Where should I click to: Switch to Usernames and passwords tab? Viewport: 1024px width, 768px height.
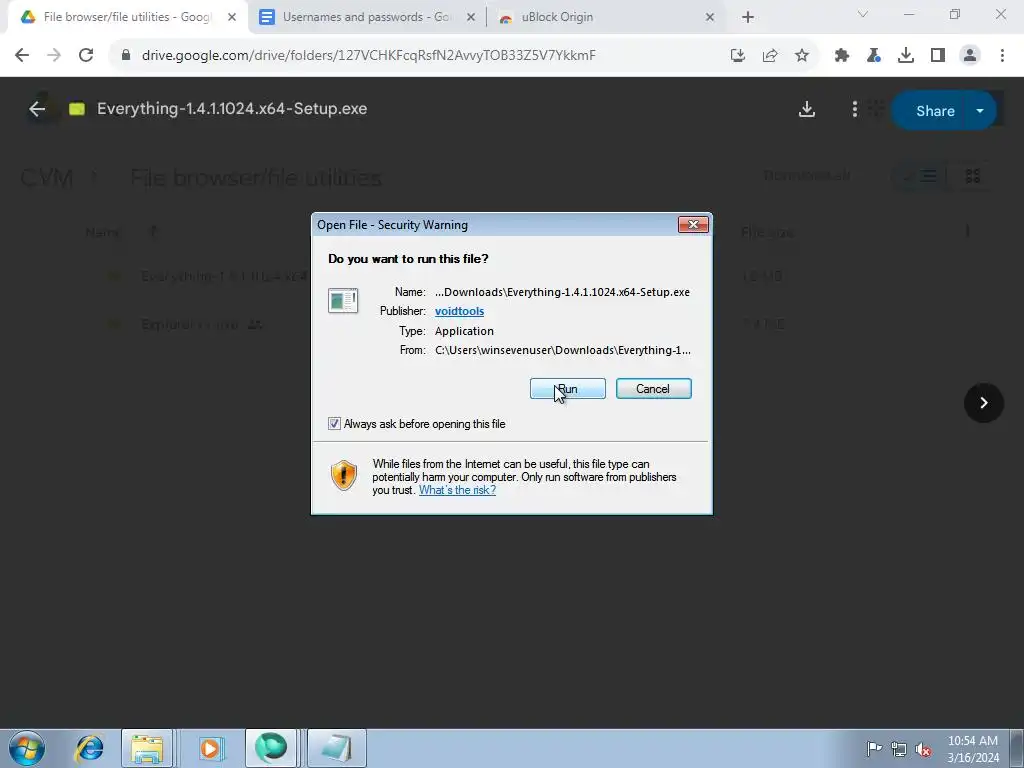click(x=366, y=17)
